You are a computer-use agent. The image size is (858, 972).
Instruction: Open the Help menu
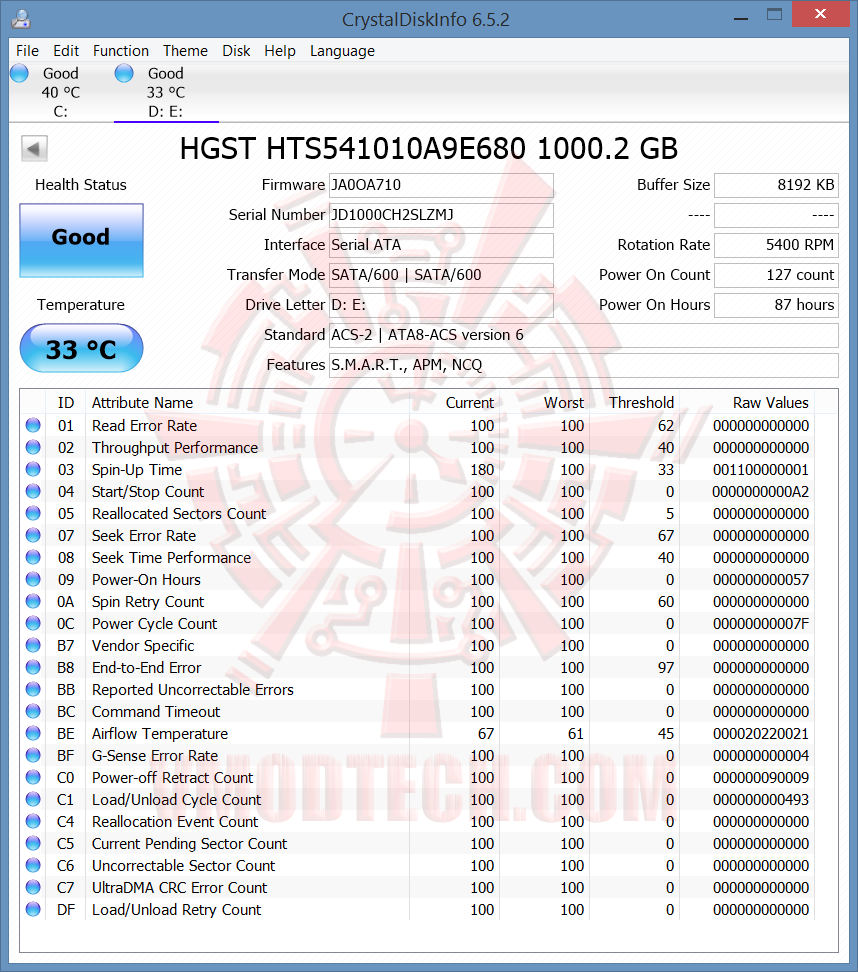(280, 51)
